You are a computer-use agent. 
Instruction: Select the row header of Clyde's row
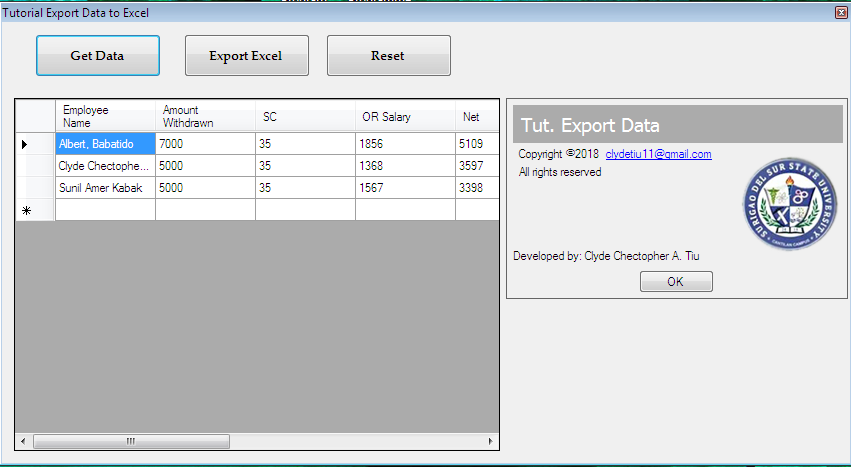point(35,166)
